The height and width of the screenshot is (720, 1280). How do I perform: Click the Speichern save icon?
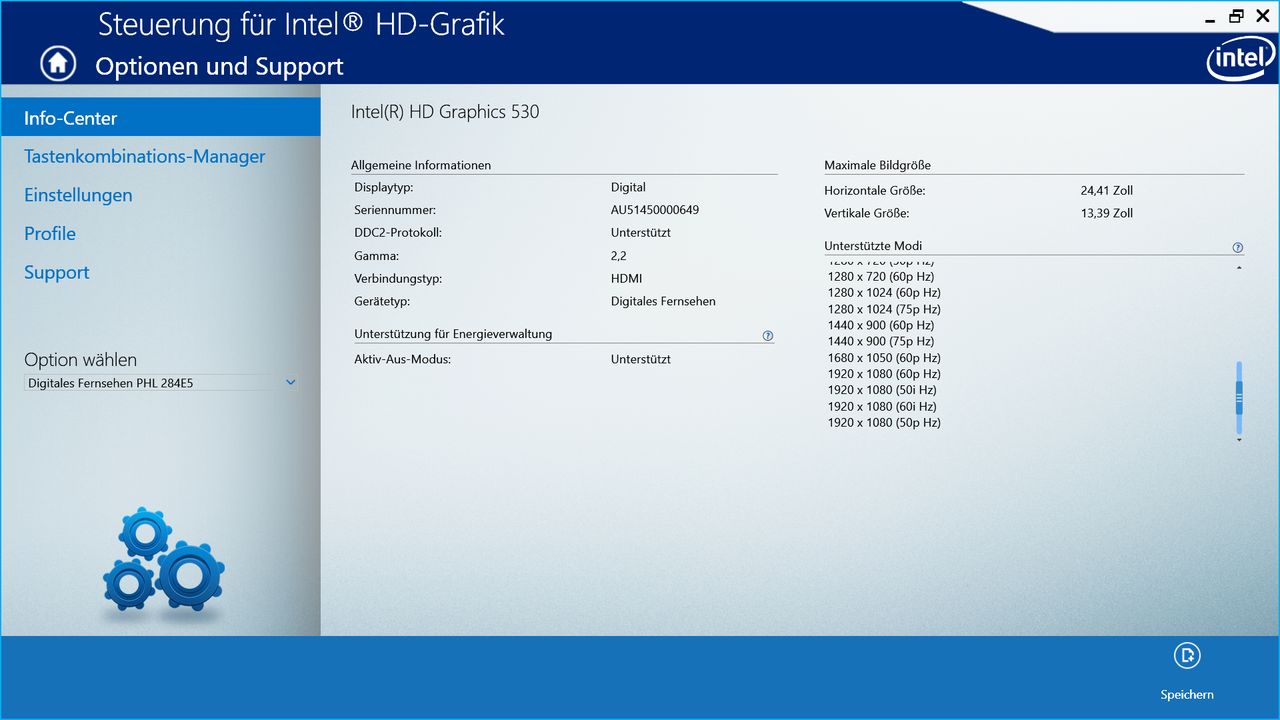click(1187, 656)
